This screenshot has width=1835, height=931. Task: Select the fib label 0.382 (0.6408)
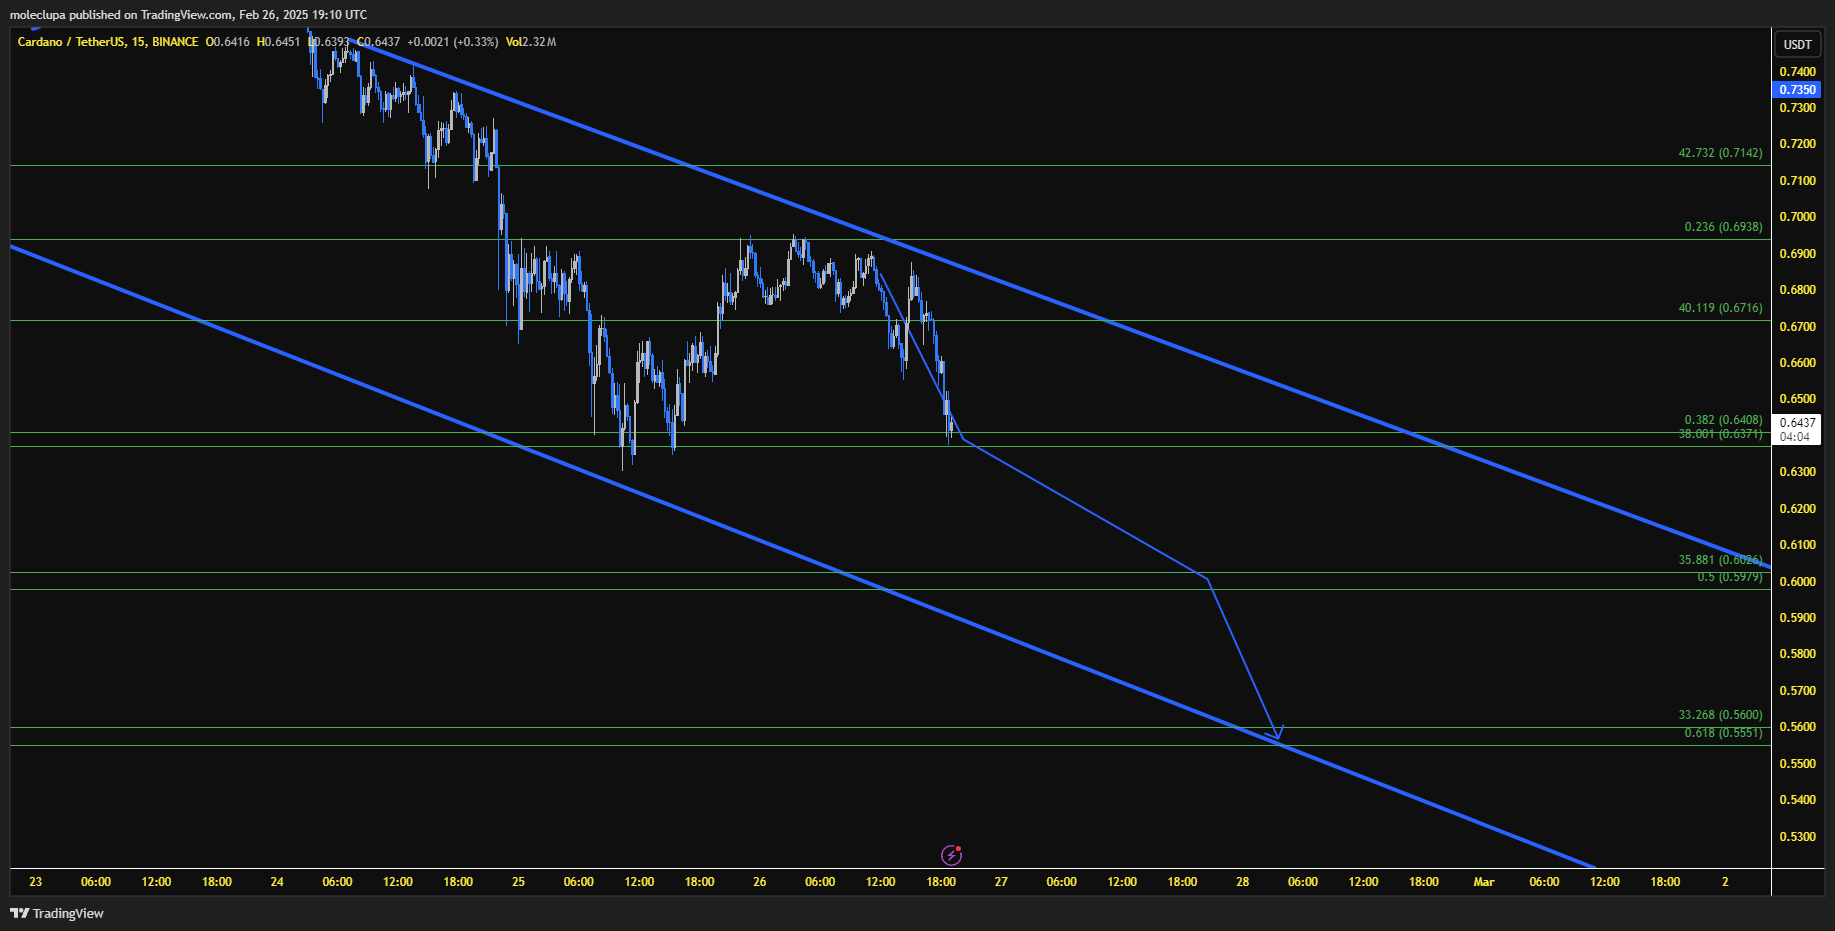point(1723,420)
